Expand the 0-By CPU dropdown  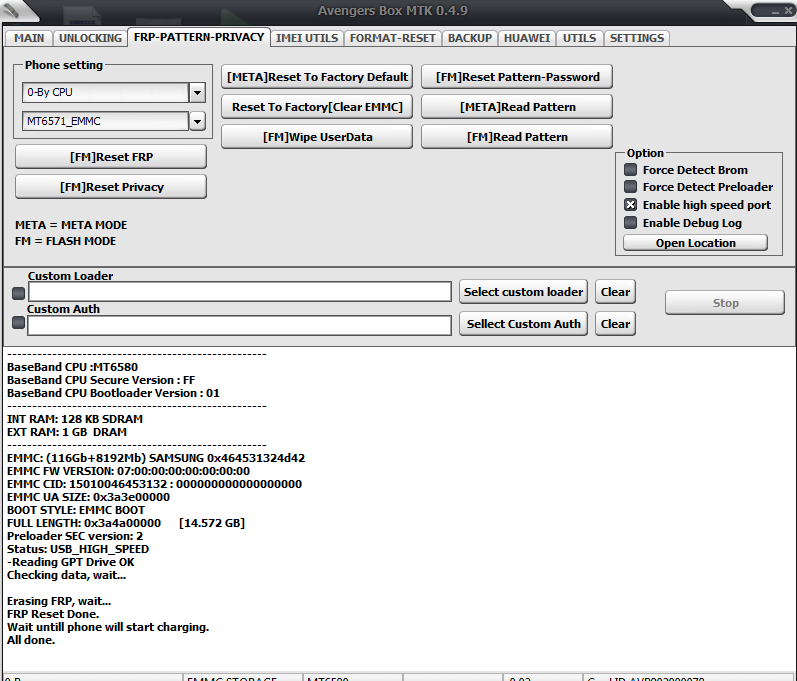(196, 93)
